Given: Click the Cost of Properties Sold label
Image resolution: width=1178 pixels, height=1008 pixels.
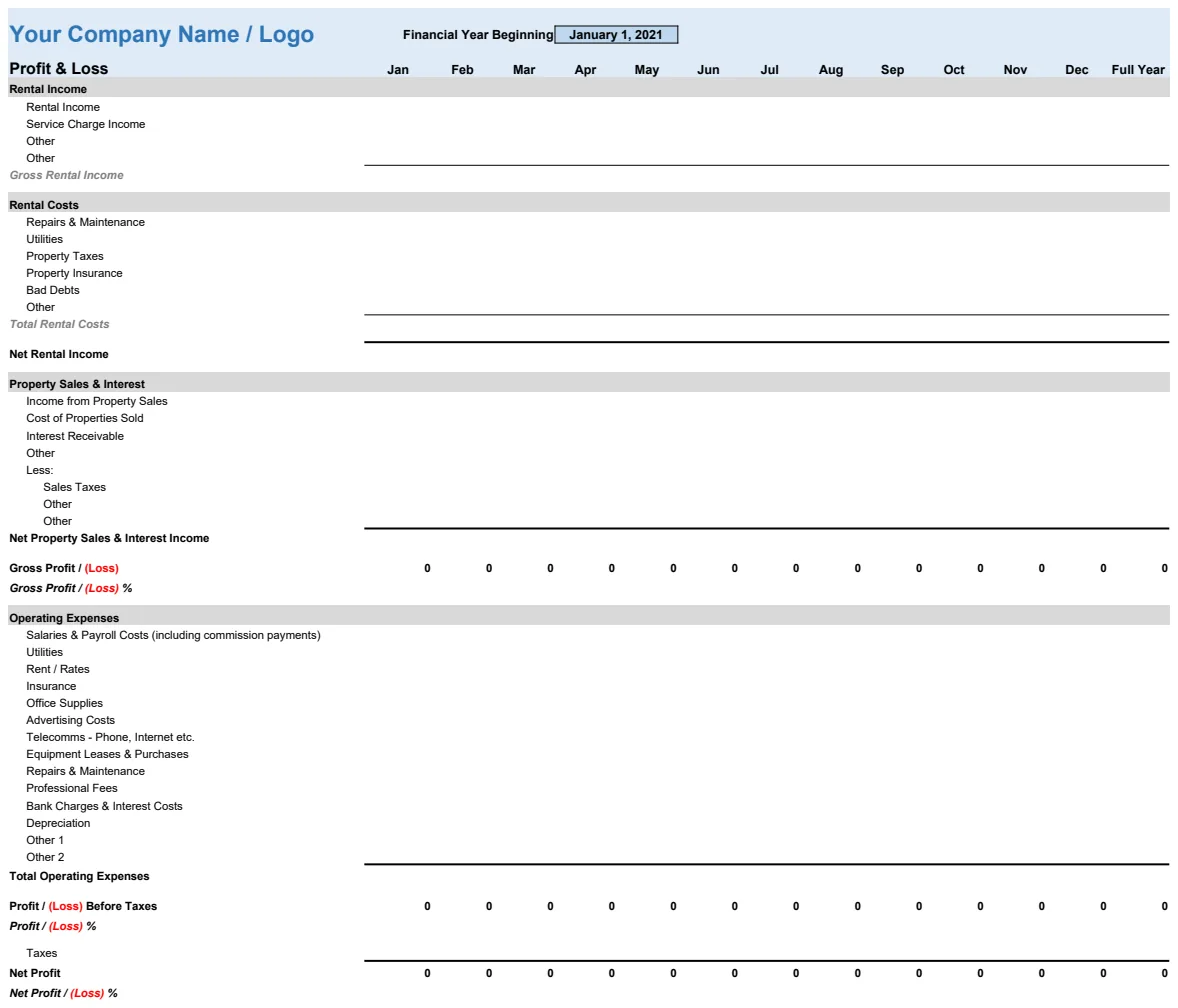Looking at the screenshot, I should pos(85,418).
